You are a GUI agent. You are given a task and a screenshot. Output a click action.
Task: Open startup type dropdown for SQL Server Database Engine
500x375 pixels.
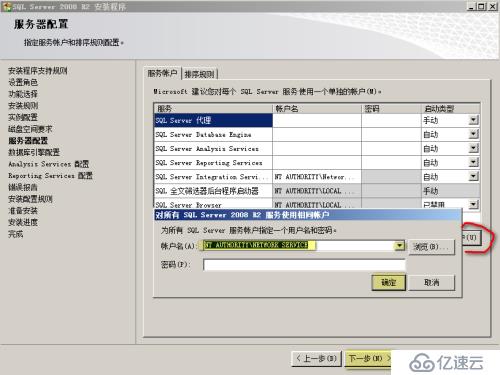point(473,134)
